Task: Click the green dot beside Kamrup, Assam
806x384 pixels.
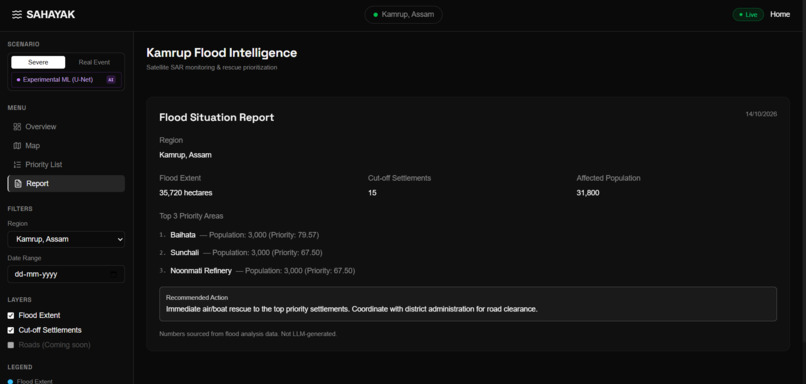Action: (x=375, y=15)
